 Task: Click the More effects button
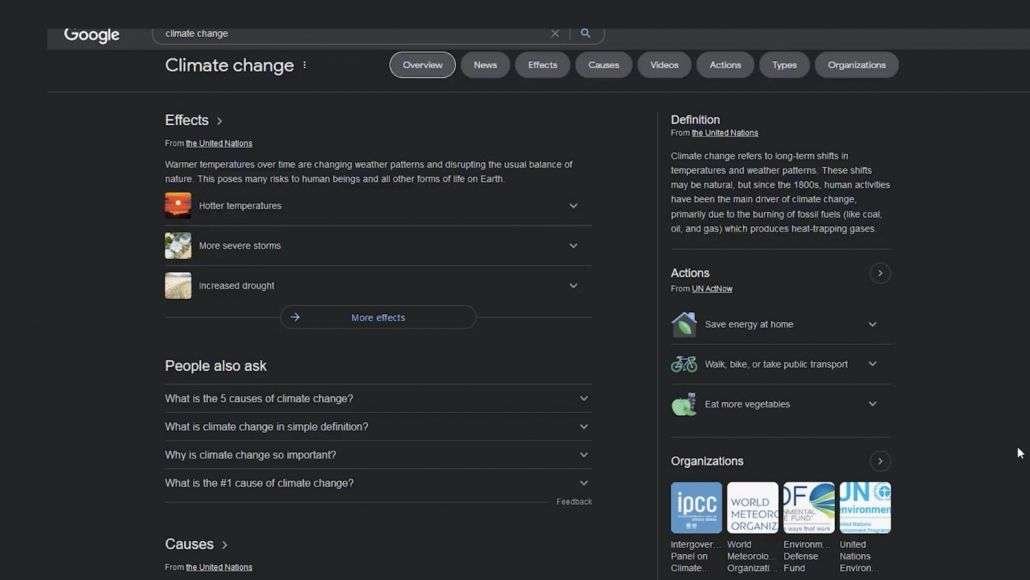(x=378, y=317)
